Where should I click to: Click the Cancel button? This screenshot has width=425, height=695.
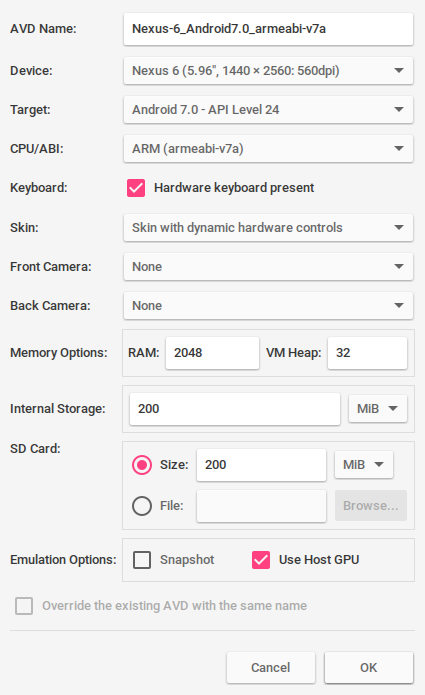[x=271, y=668]
